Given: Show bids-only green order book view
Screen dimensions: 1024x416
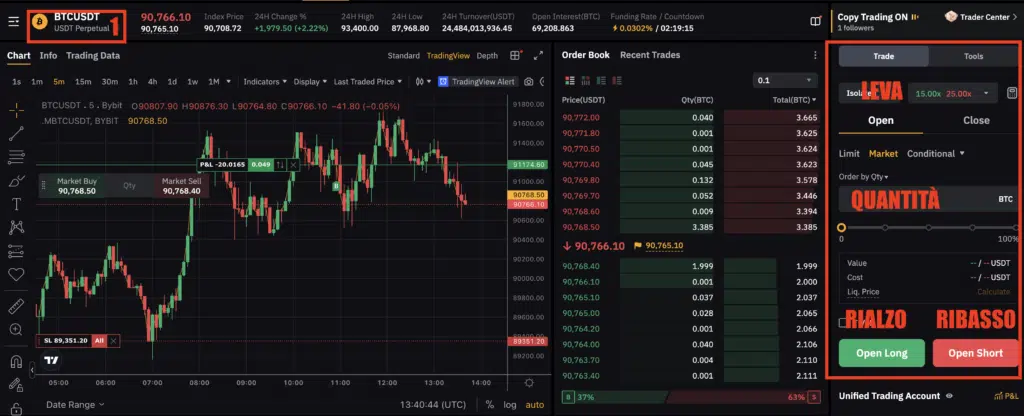Looking at the screenshot, I should point(601,80).
